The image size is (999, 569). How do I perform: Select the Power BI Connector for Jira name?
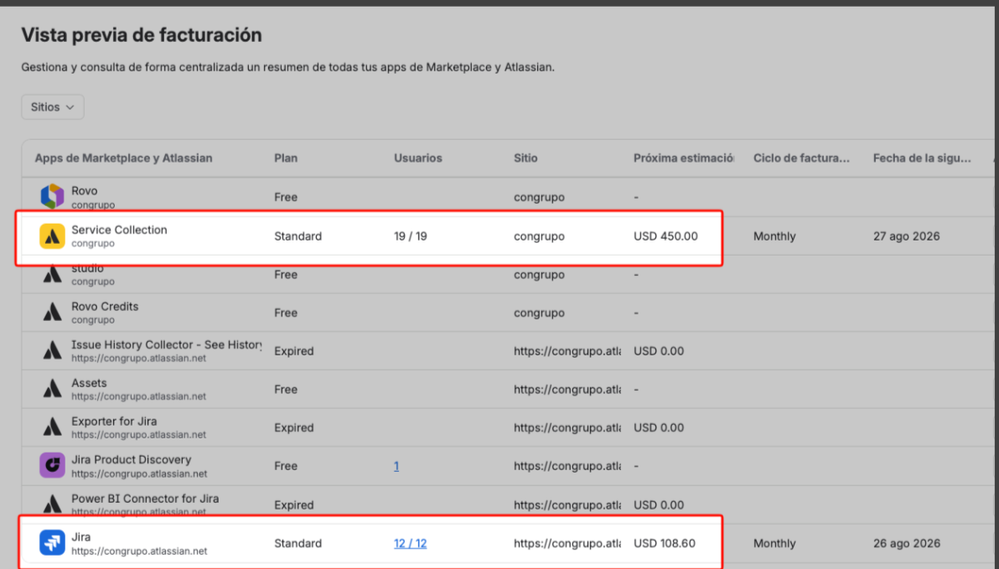(145, 498)
